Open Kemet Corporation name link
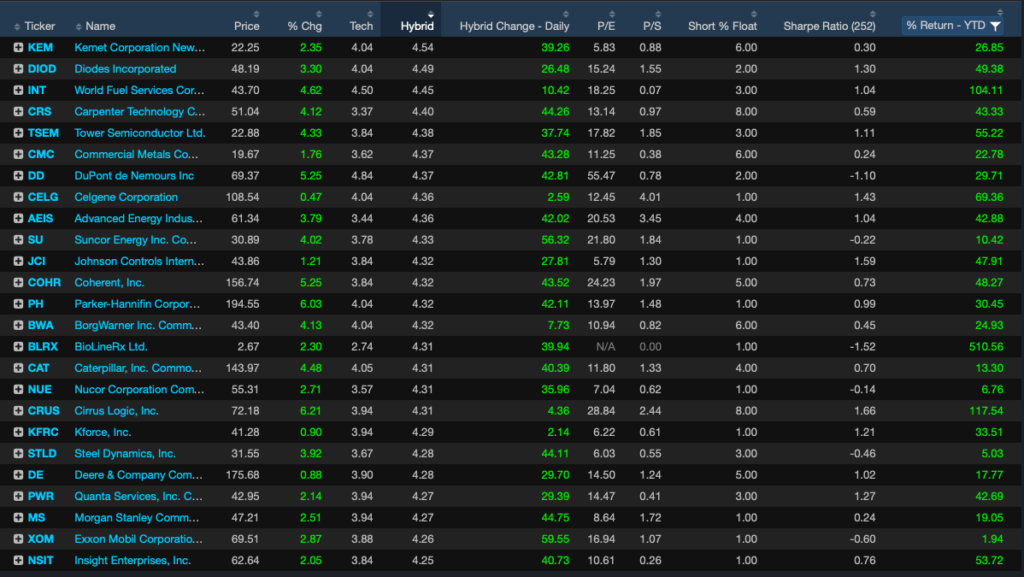This screenshot has height=577, width=1024. [x=139, y=48]
